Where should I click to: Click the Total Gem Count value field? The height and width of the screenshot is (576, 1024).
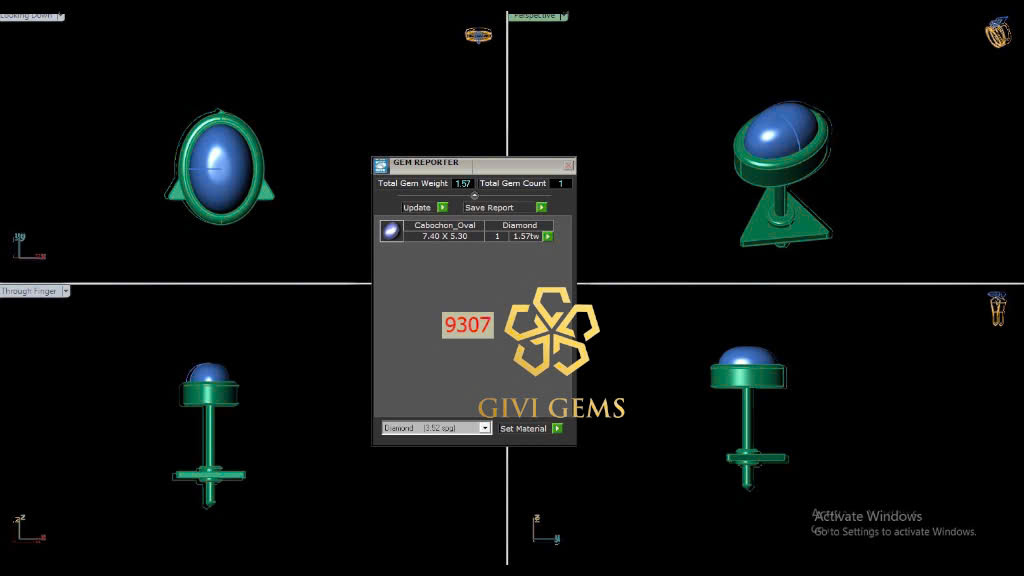[x=560, y=184]
